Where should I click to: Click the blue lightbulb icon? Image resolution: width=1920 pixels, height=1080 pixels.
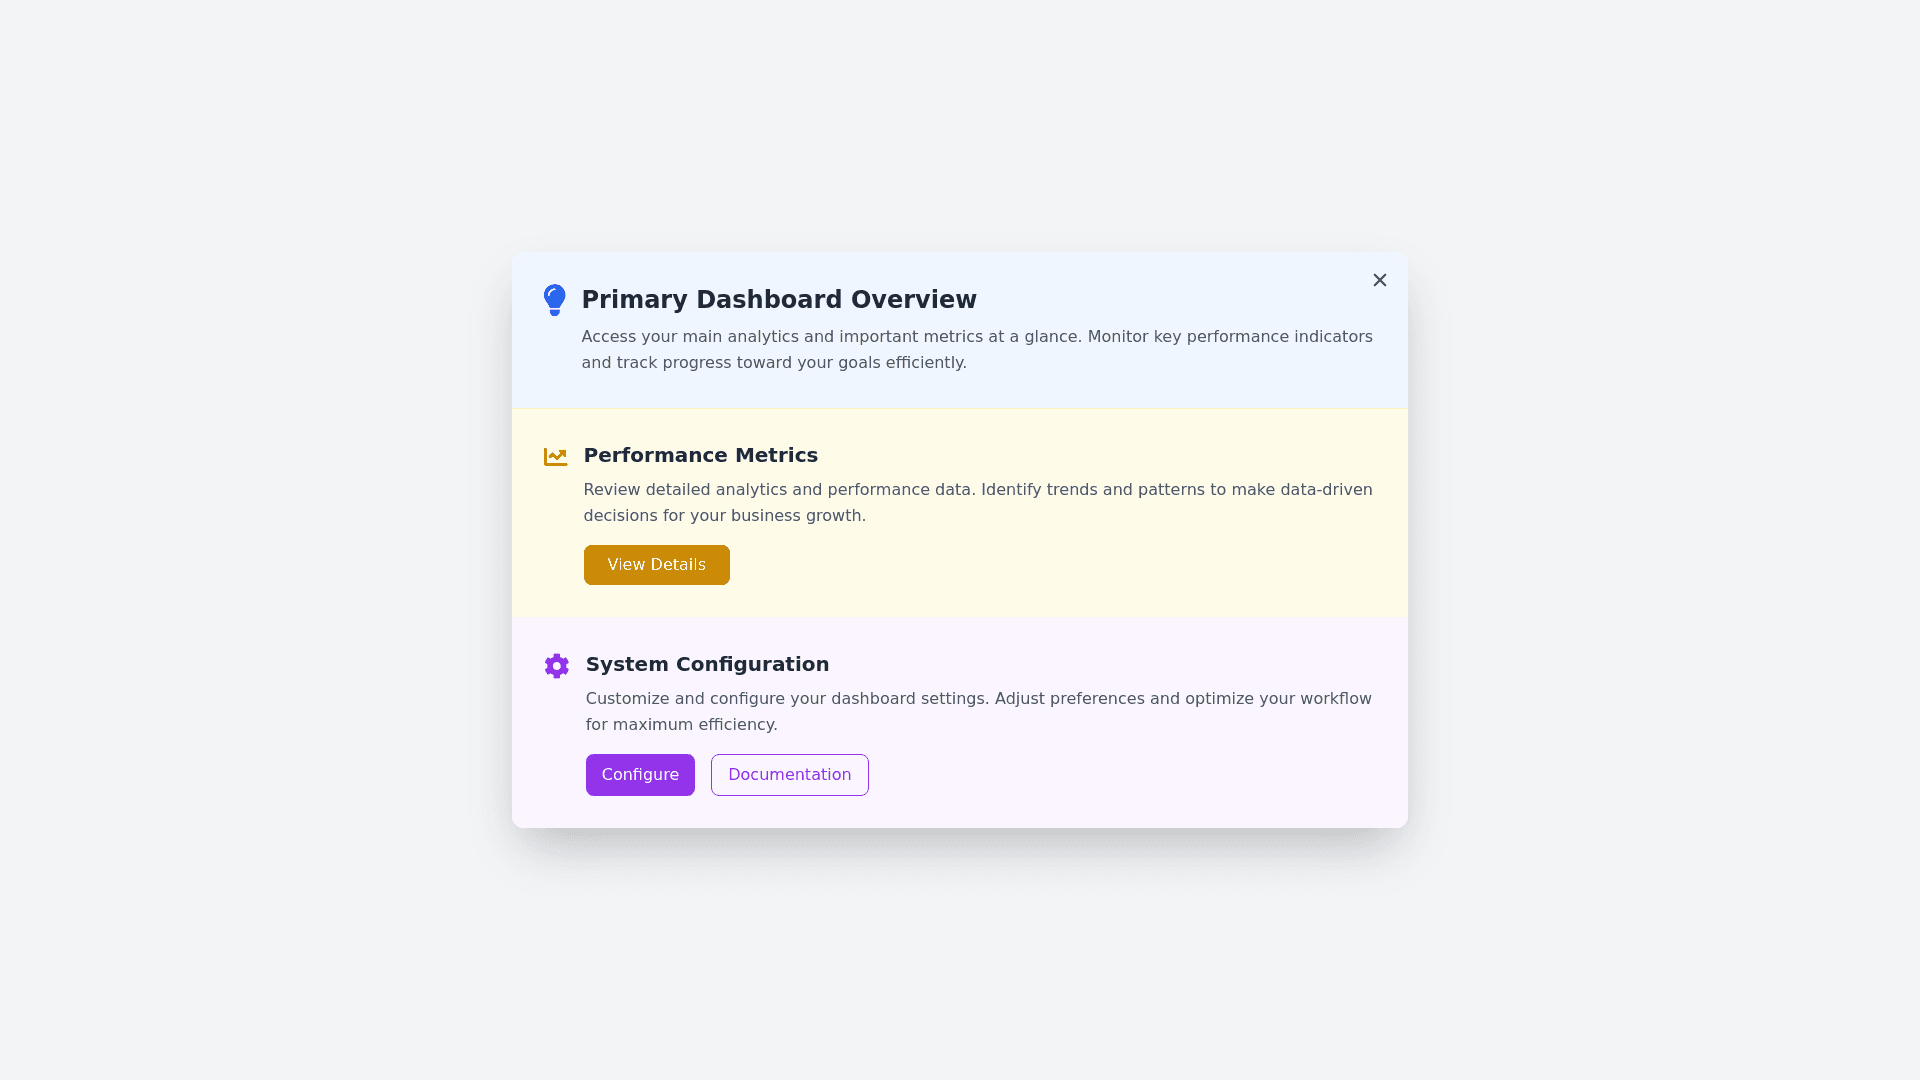click(x=554, y=300)
